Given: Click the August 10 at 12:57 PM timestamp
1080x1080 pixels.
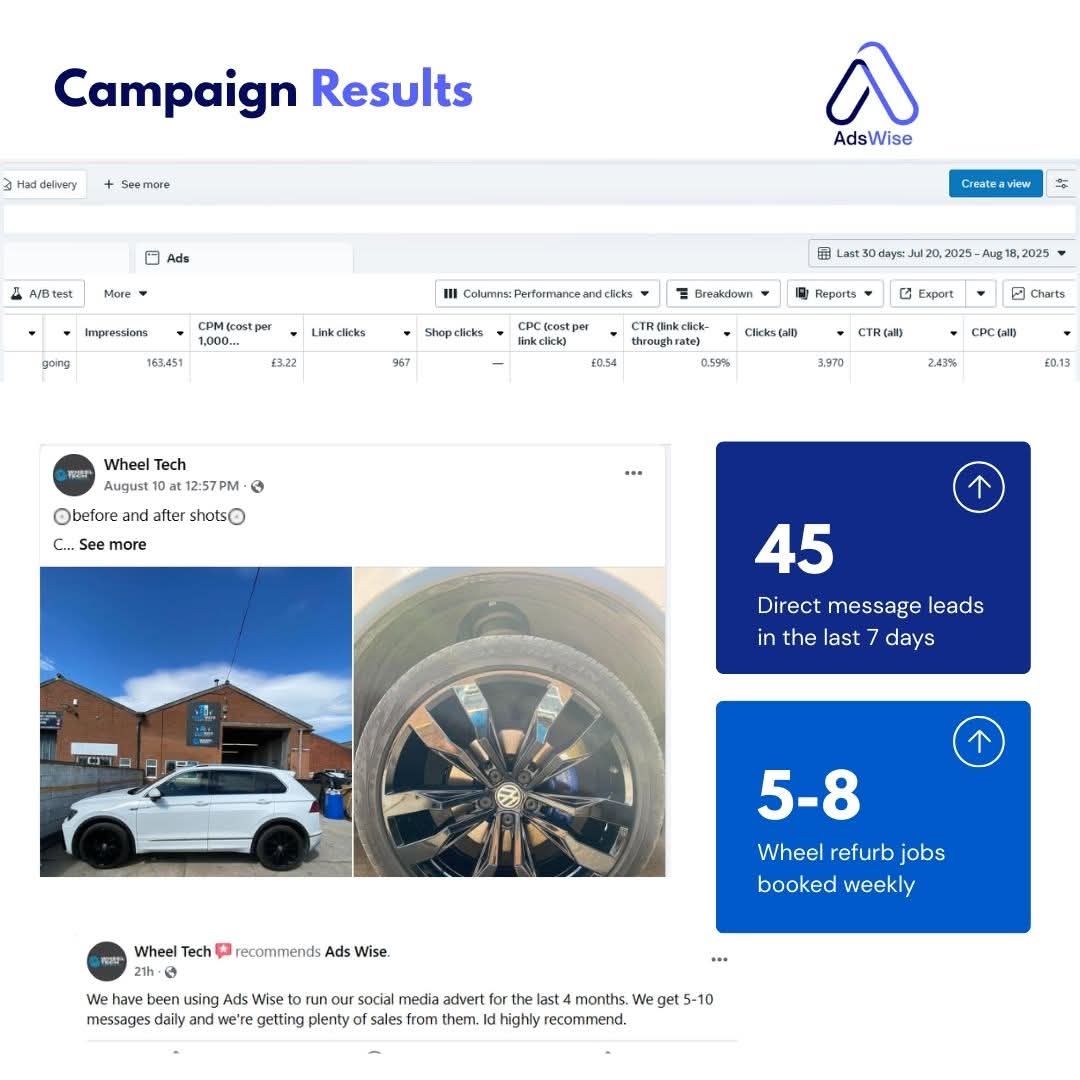Looking at the screenshot, I should [171, 486].
